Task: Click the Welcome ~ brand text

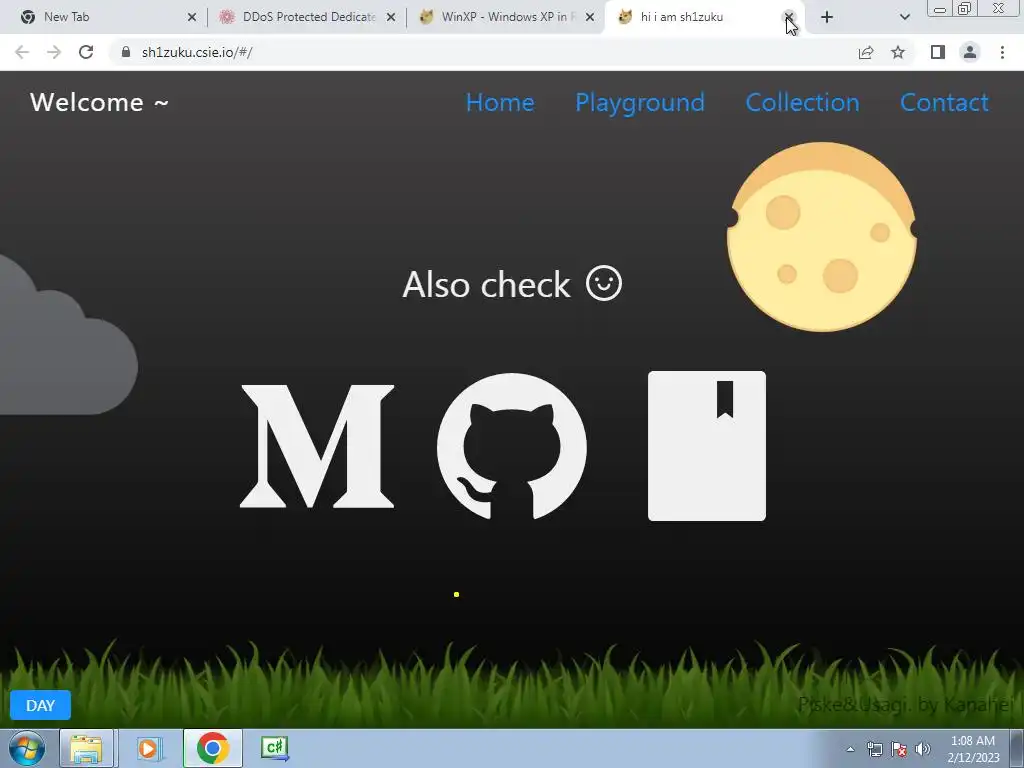Action: 100,103
